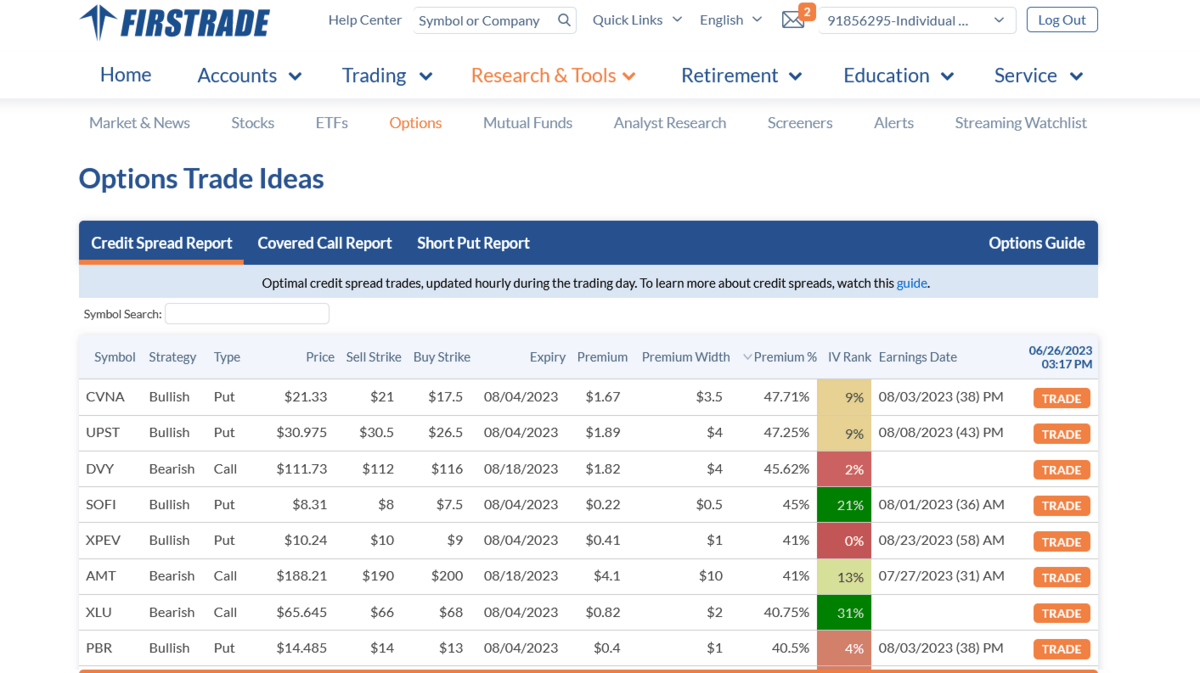Sort by the Price column header

[320, 357]
